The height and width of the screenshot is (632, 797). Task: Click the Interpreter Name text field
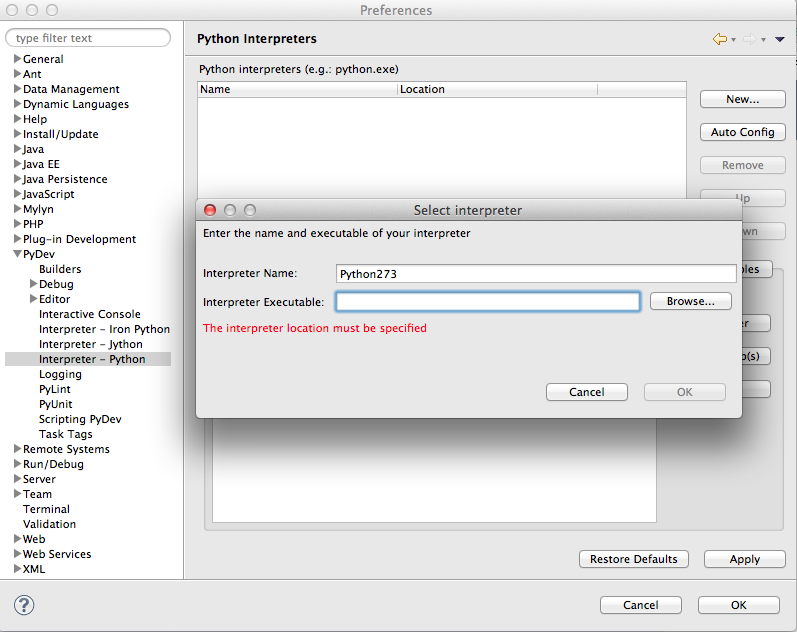point(536,273)
